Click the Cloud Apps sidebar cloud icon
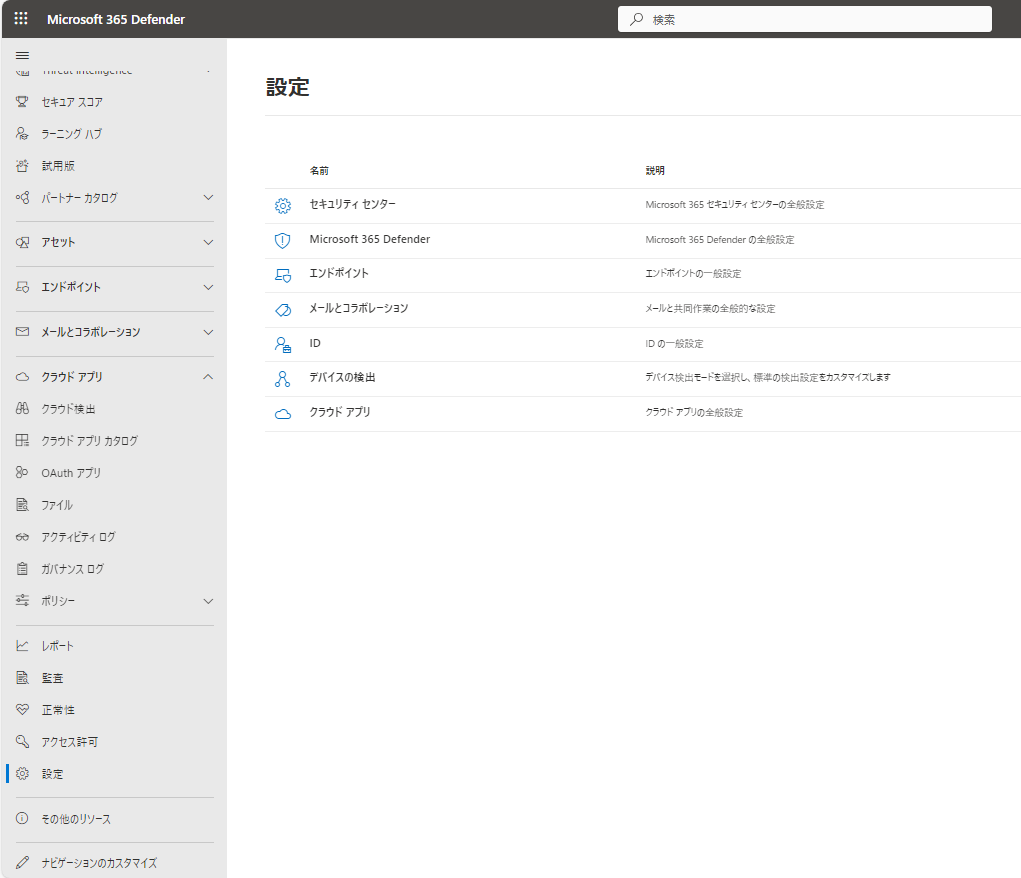The width and height of the screenshot is (1021, 878). point(22,377)
